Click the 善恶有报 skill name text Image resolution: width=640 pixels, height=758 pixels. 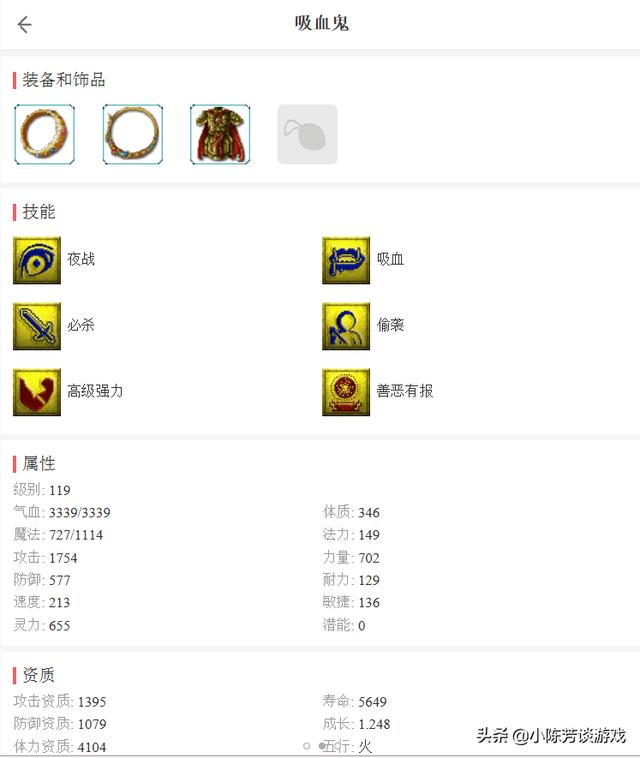405,391
